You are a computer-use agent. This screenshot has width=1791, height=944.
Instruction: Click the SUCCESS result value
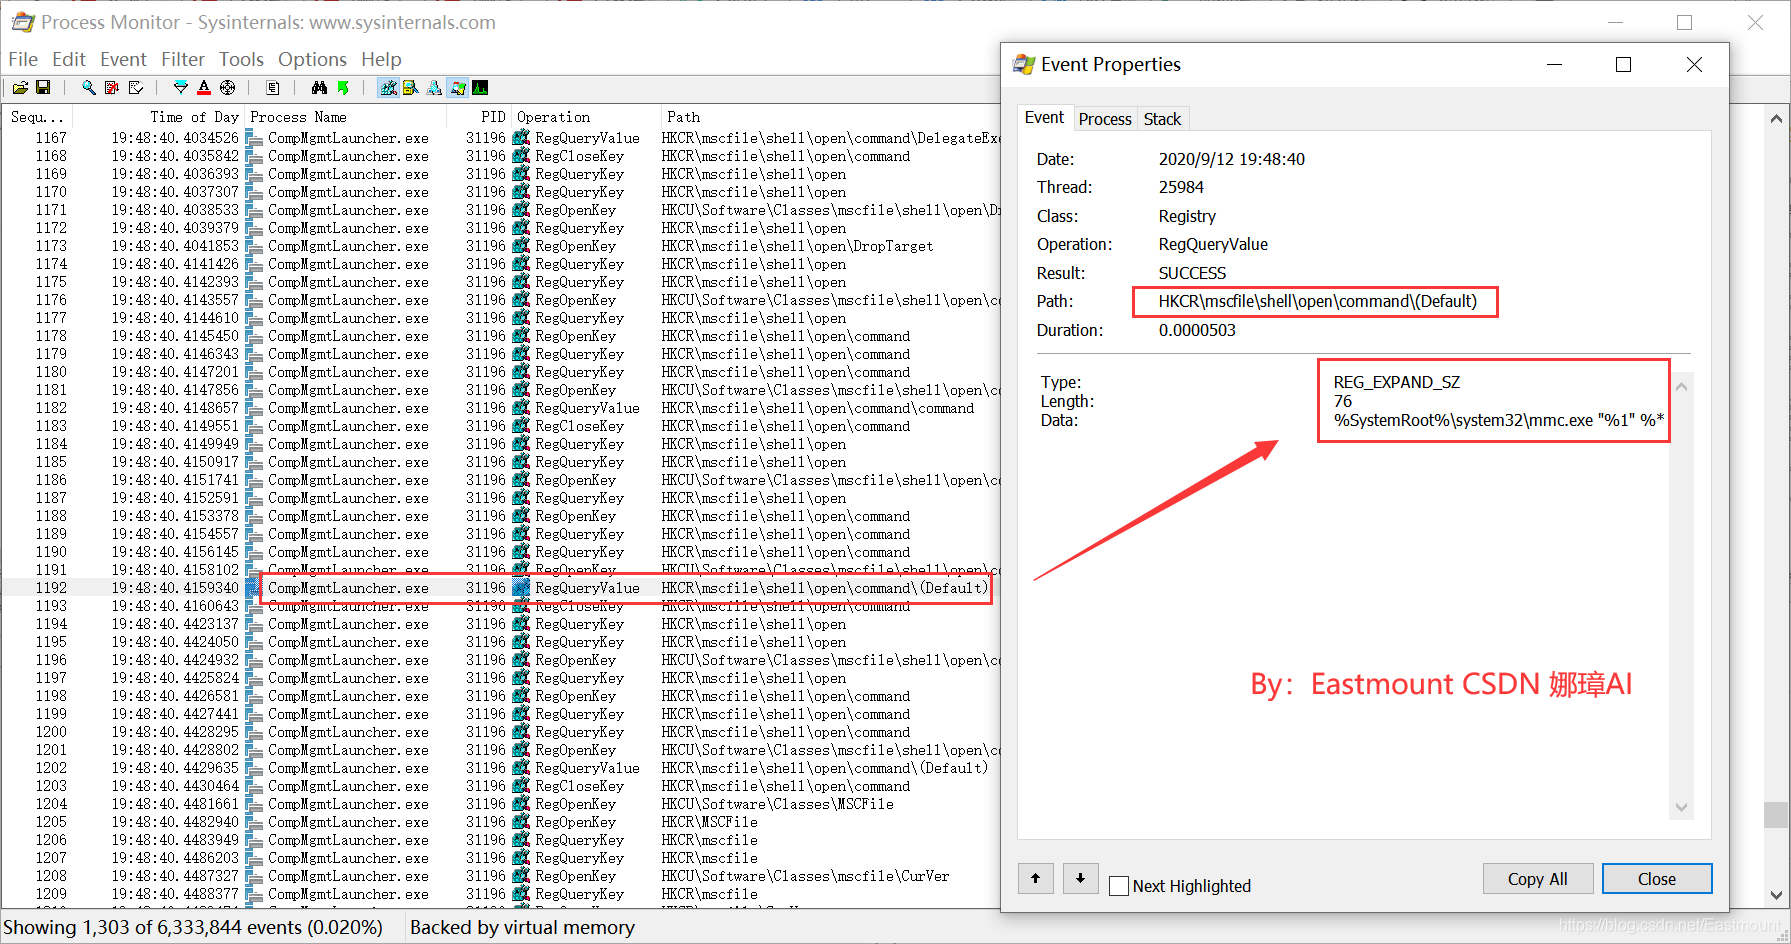(x=1192, y=273)
